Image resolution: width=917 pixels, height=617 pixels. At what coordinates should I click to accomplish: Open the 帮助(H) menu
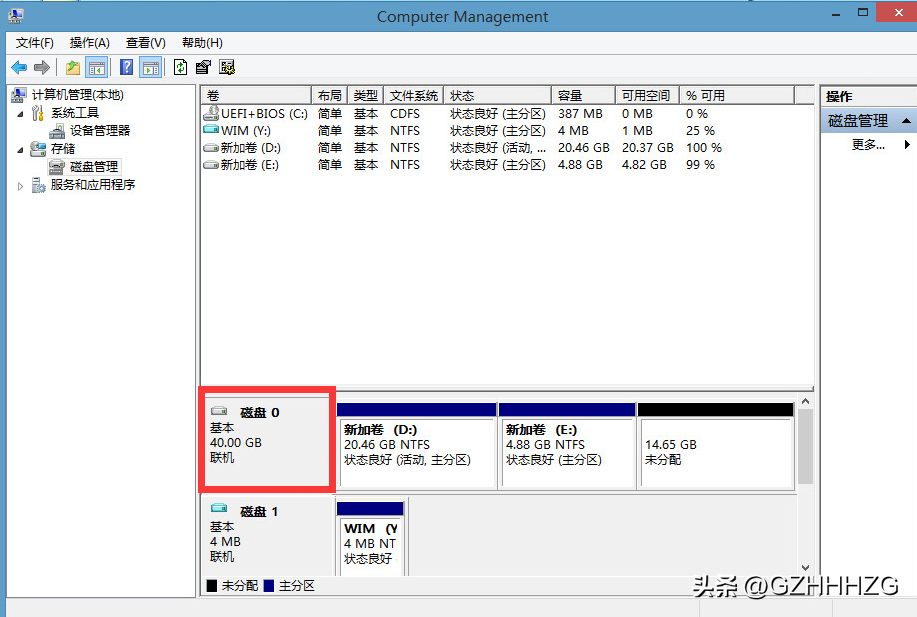[202, 43]
